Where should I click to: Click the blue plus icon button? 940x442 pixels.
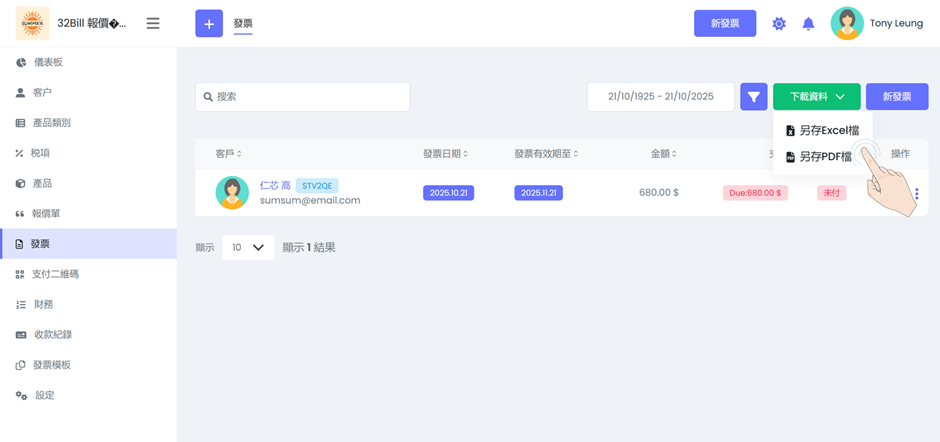tap(209, 23)
